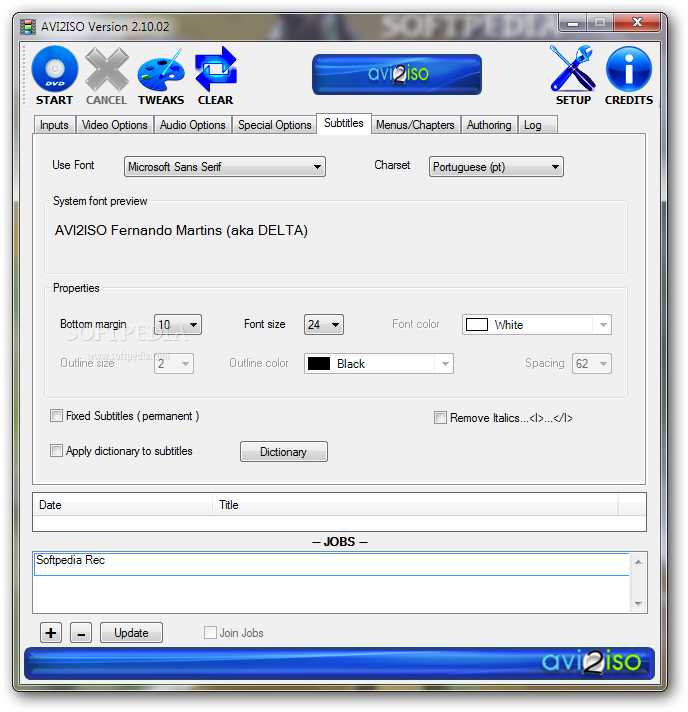Click the AVI2ISO title bar app icon
The width and height of the screenshot is (688, 712).
28,27
